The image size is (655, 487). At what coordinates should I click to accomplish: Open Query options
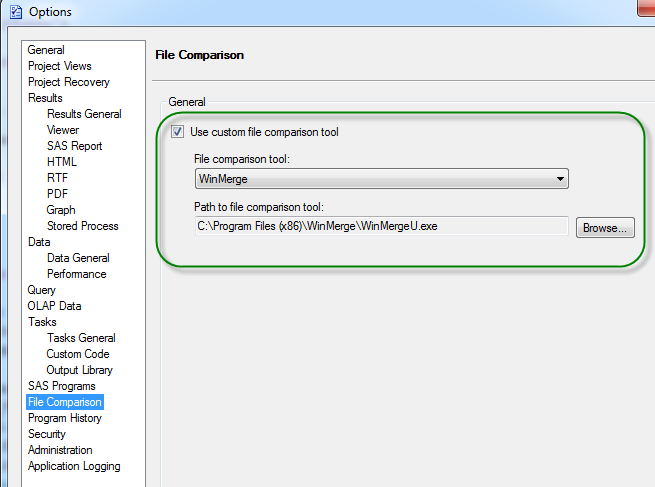pos(41,290)
